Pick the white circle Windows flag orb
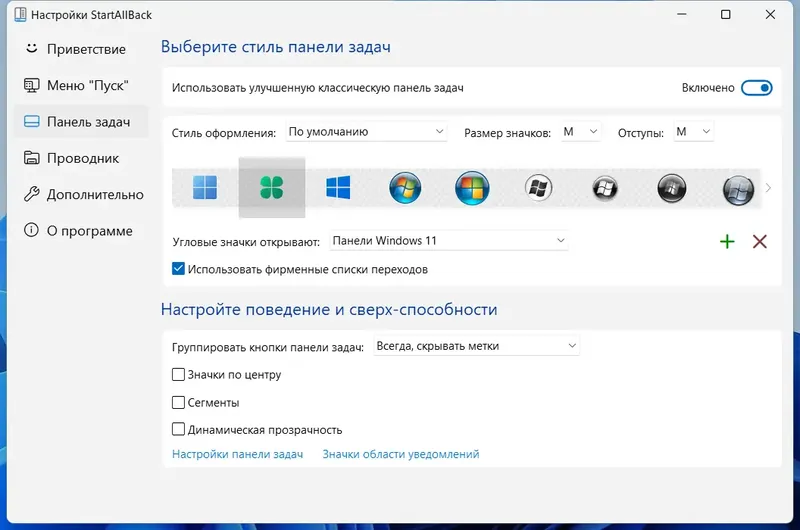 pyautogui.click(x=539, y=188)
